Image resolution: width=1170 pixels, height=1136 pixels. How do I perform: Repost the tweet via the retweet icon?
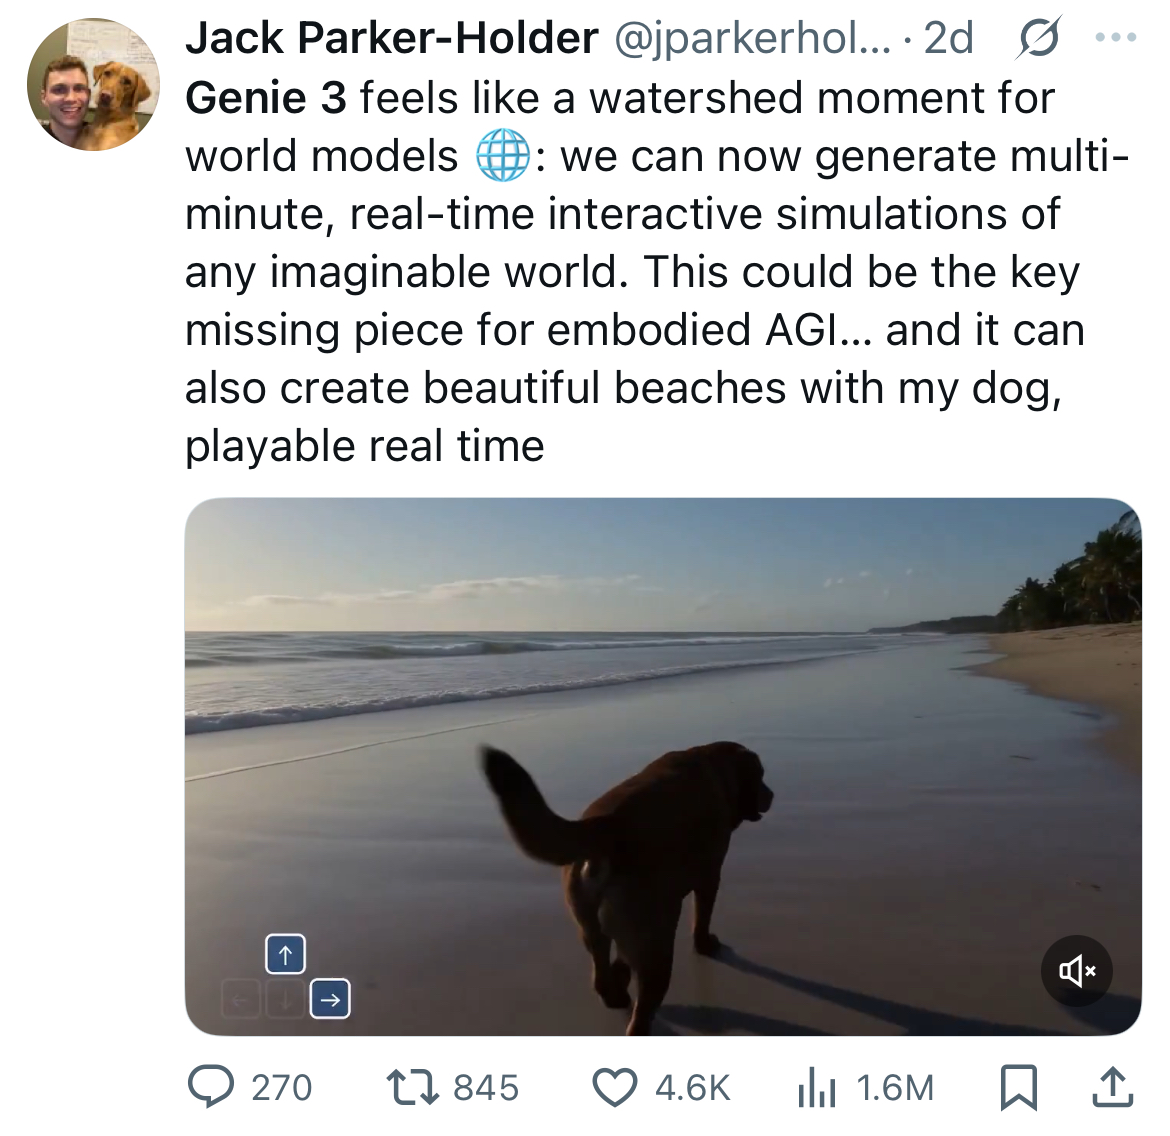point(412,1087)
